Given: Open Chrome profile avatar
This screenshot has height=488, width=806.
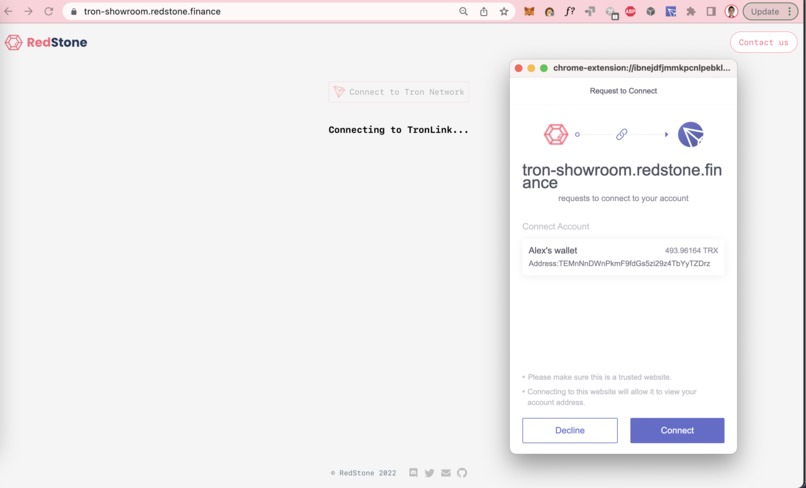Looking at the screenshot, I should [731, 11].
